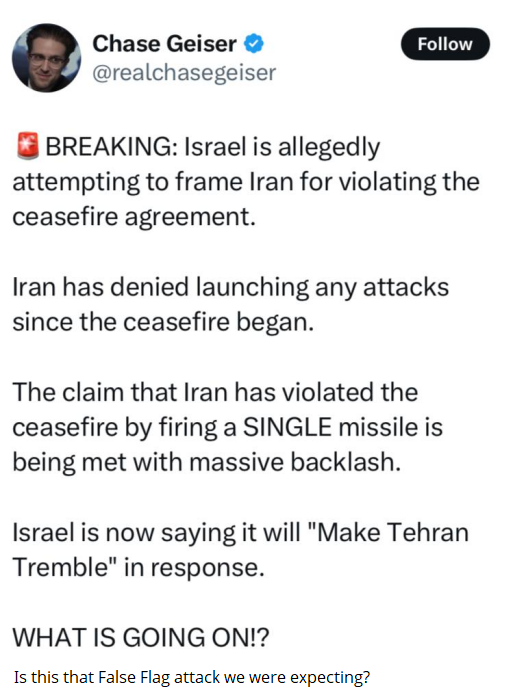Open the @realchasegeiser handle link
This screenshot has height=695, width=510.
tap(184, 73)
